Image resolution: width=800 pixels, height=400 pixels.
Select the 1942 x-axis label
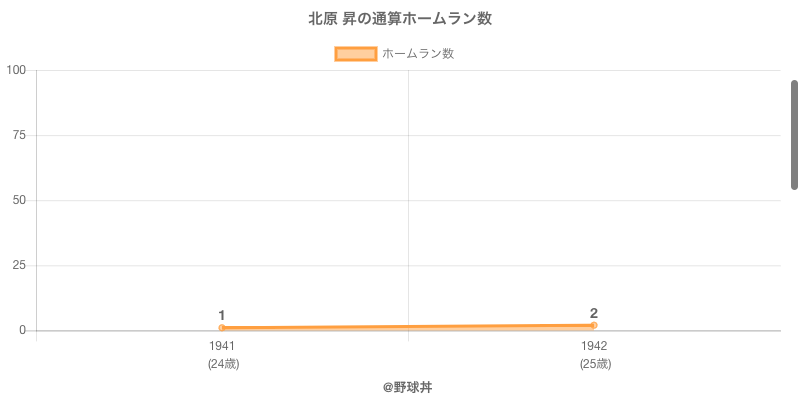click(x=594, y=346)
